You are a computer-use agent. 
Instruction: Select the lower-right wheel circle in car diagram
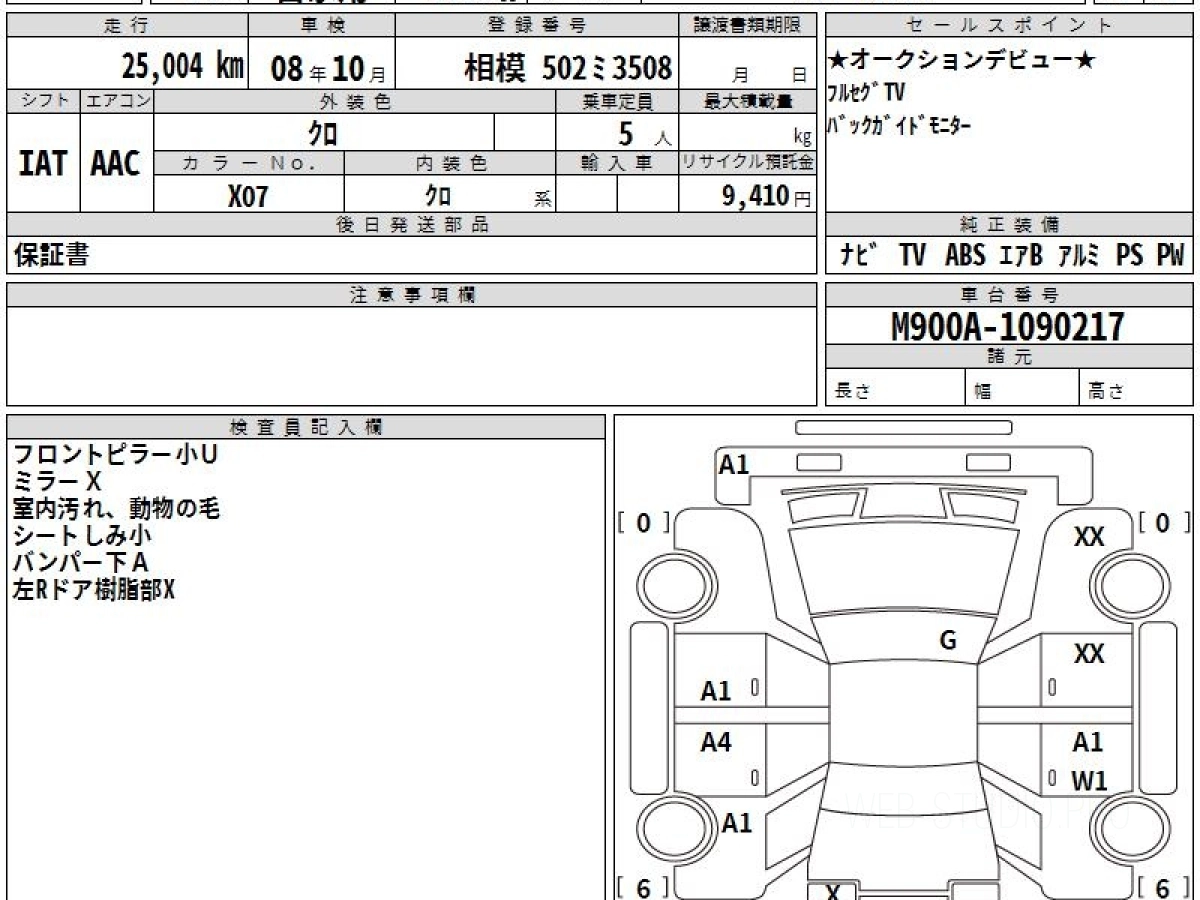click(x=1129, y=831)
